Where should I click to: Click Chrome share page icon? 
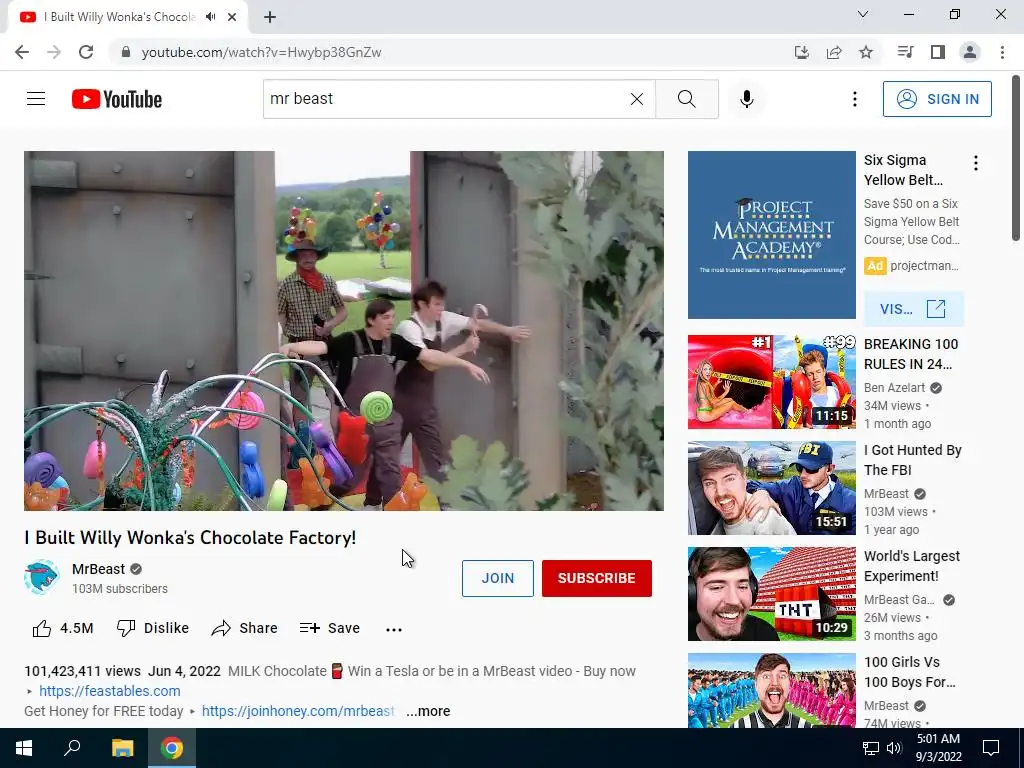[x=833, y=52]
